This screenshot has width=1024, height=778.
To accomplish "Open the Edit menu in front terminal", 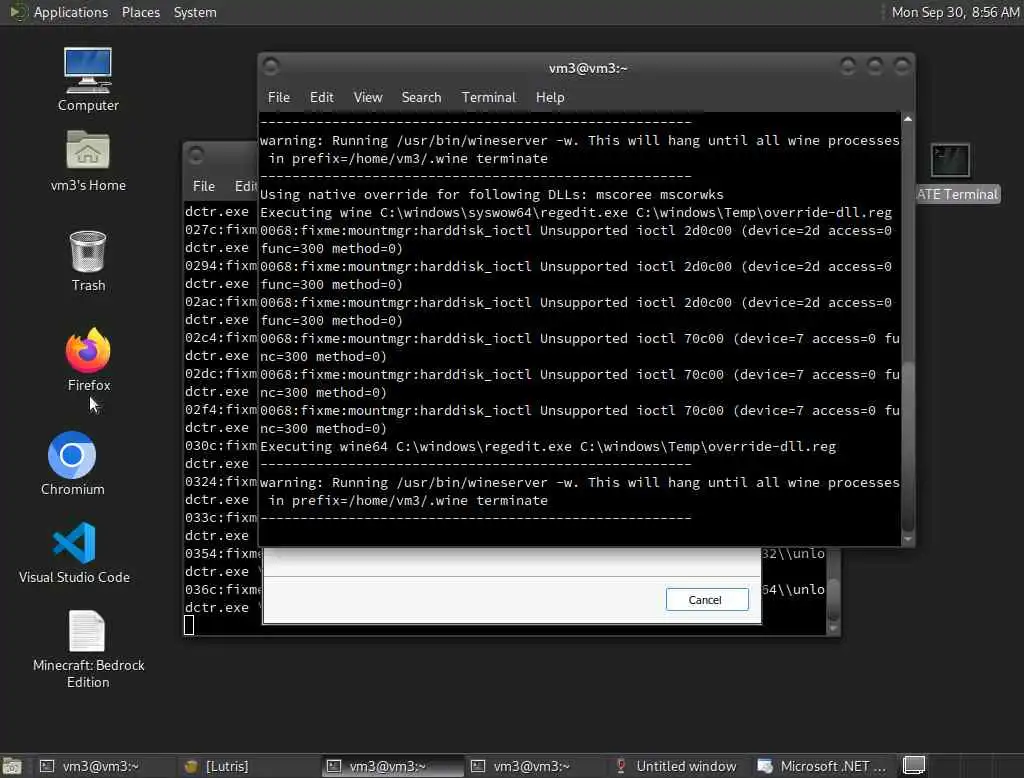I will pos(321,97).
